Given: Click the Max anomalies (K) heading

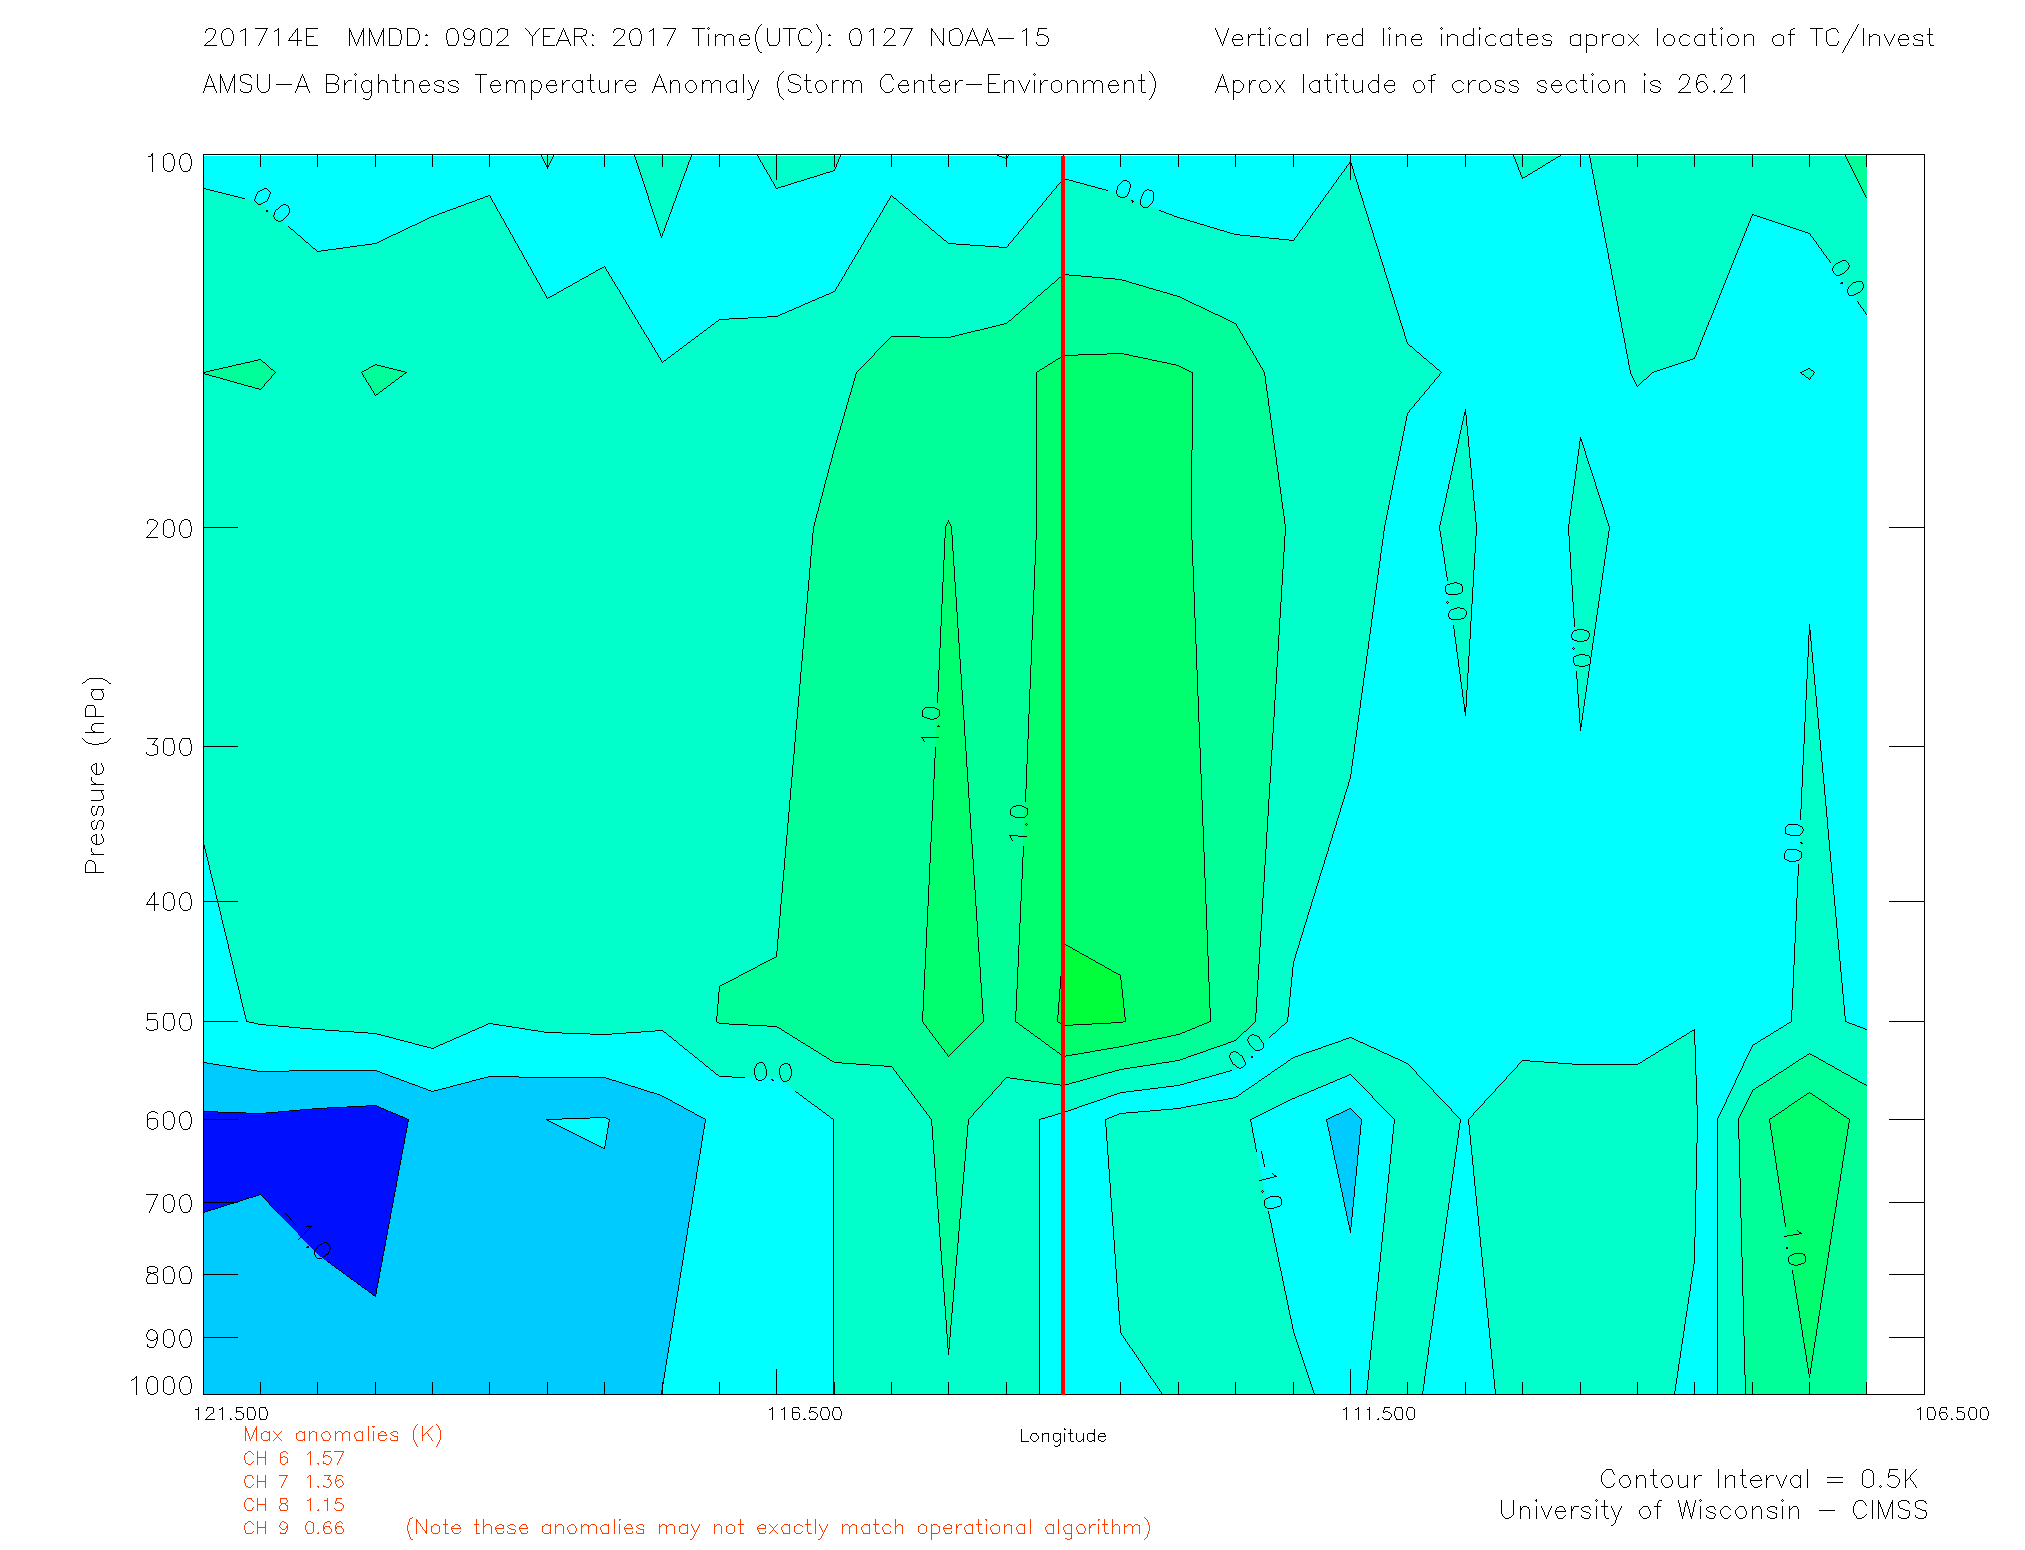Looking at the screenshot, I should click(x=342, y=1434).
